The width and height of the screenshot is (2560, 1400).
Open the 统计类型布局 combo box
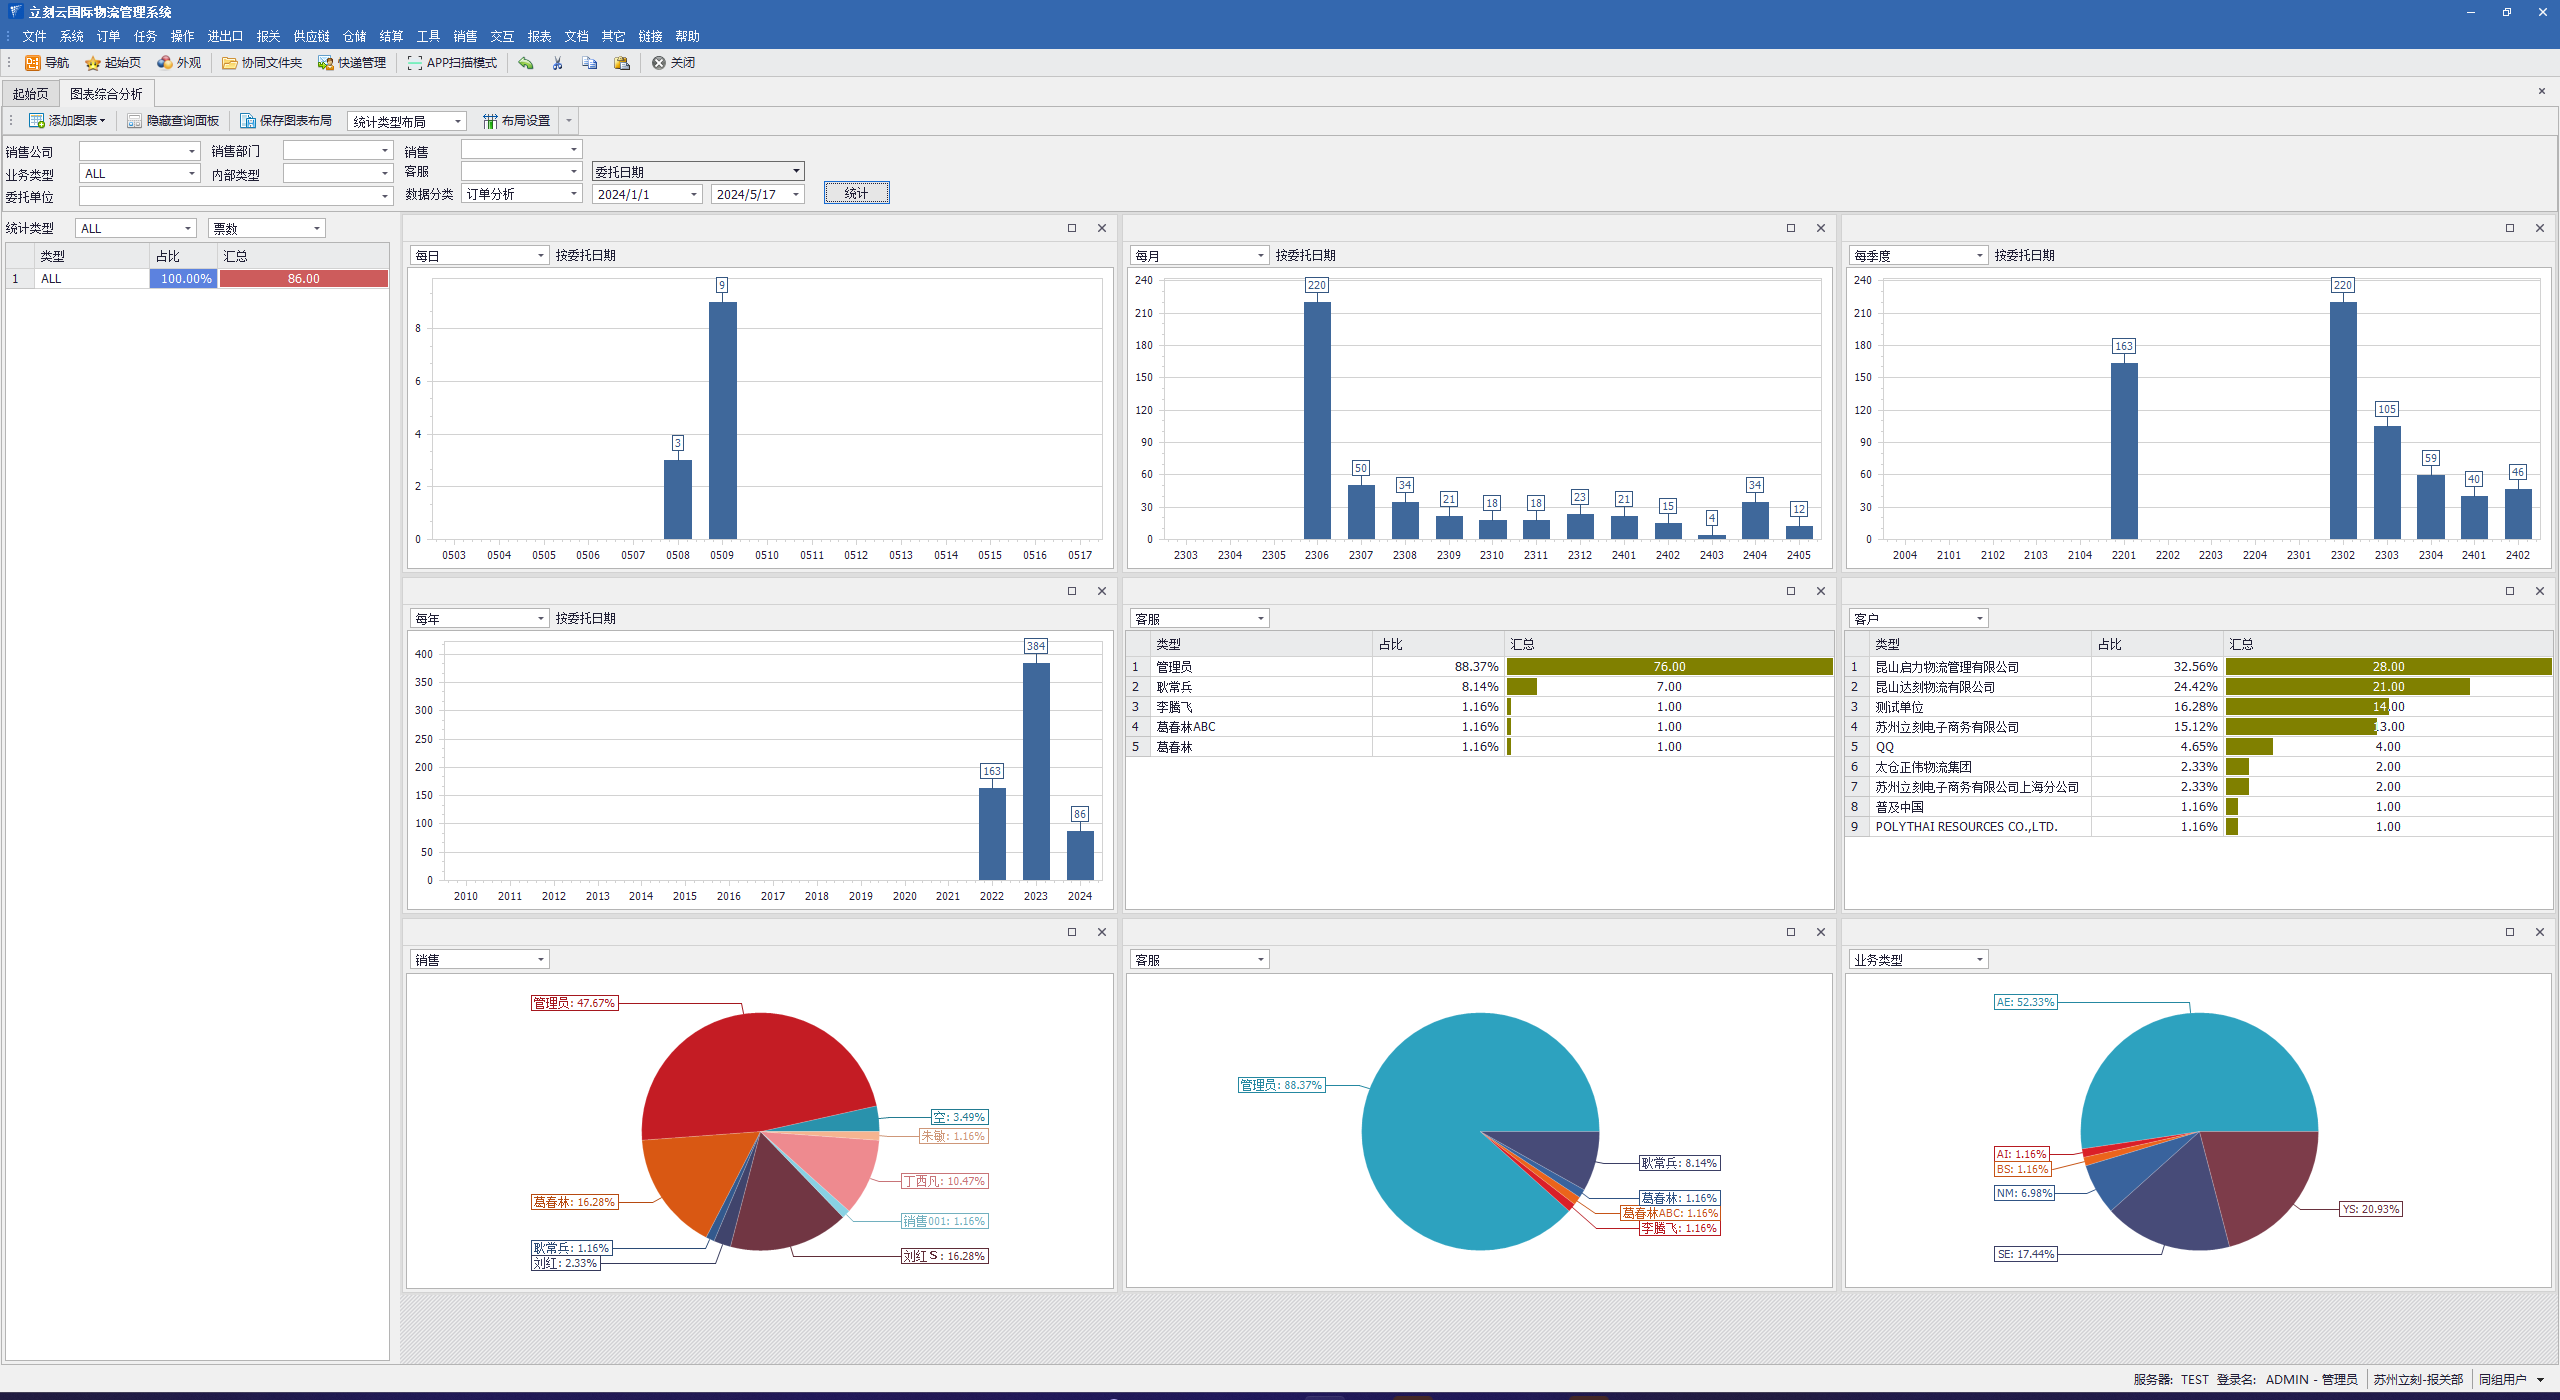[x=458, y=122]
